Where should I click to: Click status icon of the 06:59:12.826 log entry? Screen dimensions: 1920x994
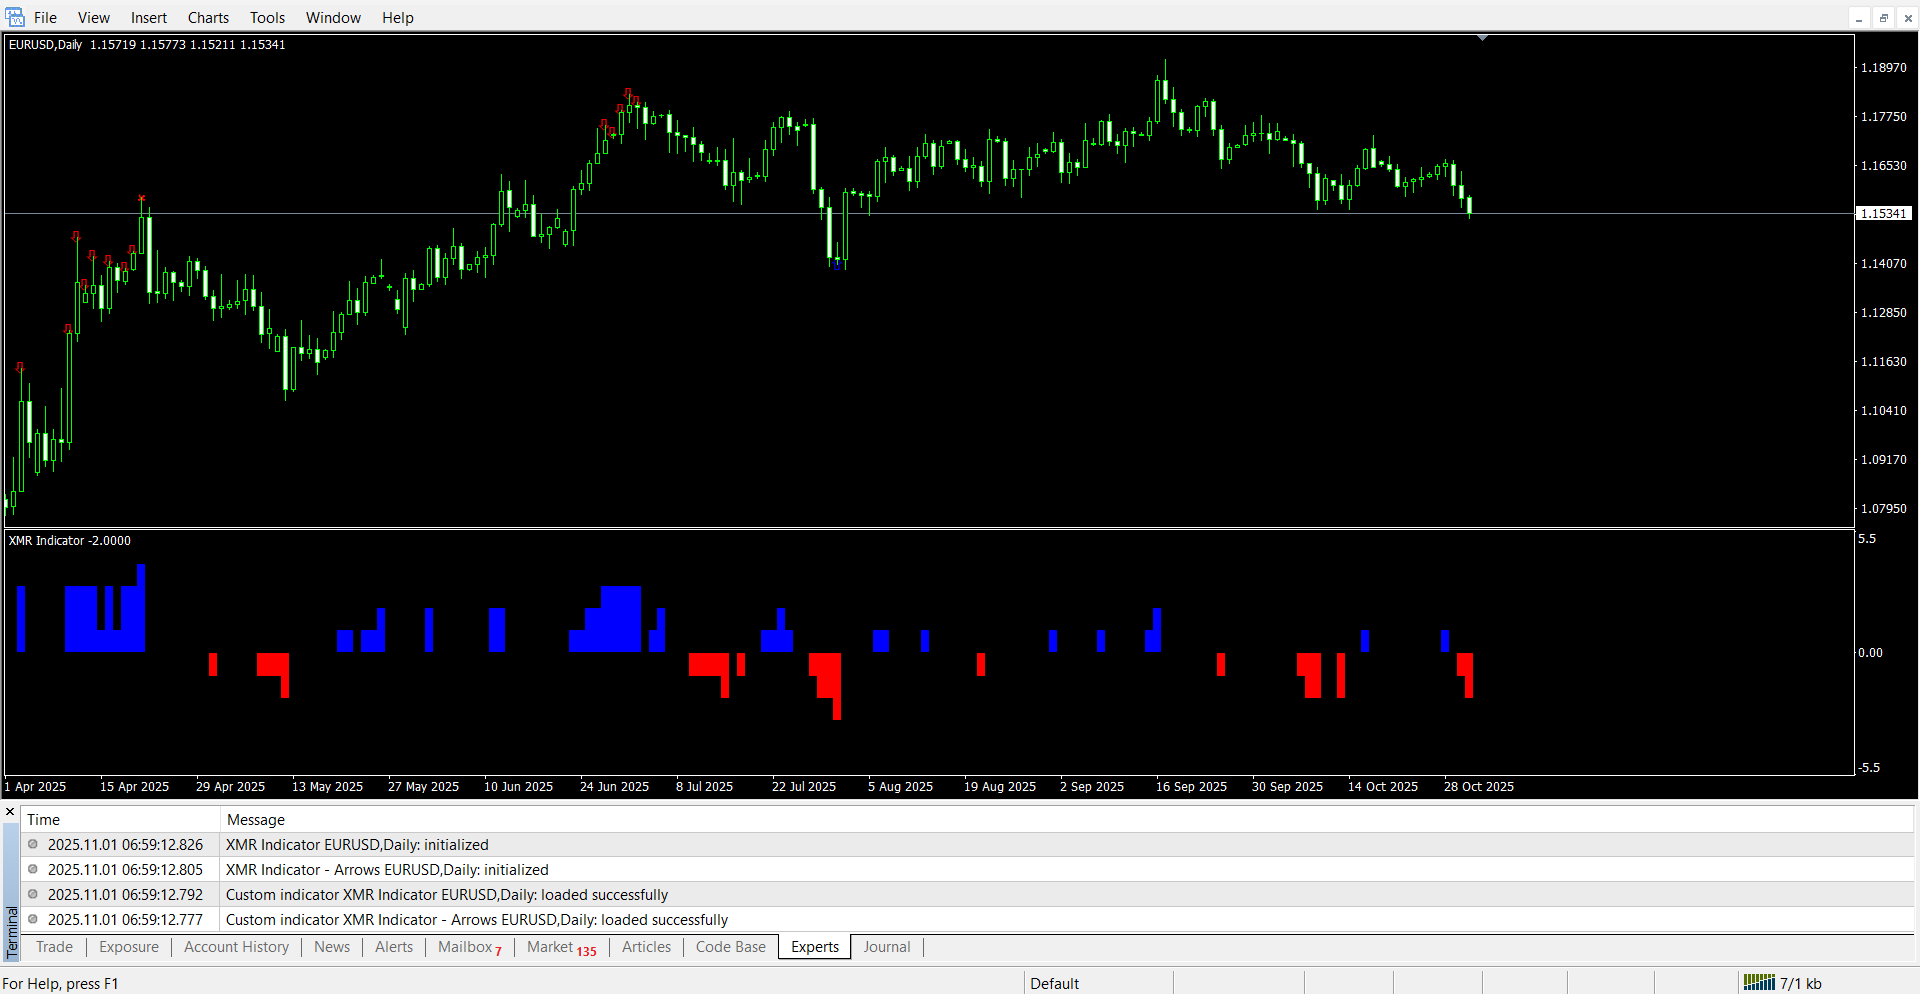pyautogui.click(x=33, y=845)
